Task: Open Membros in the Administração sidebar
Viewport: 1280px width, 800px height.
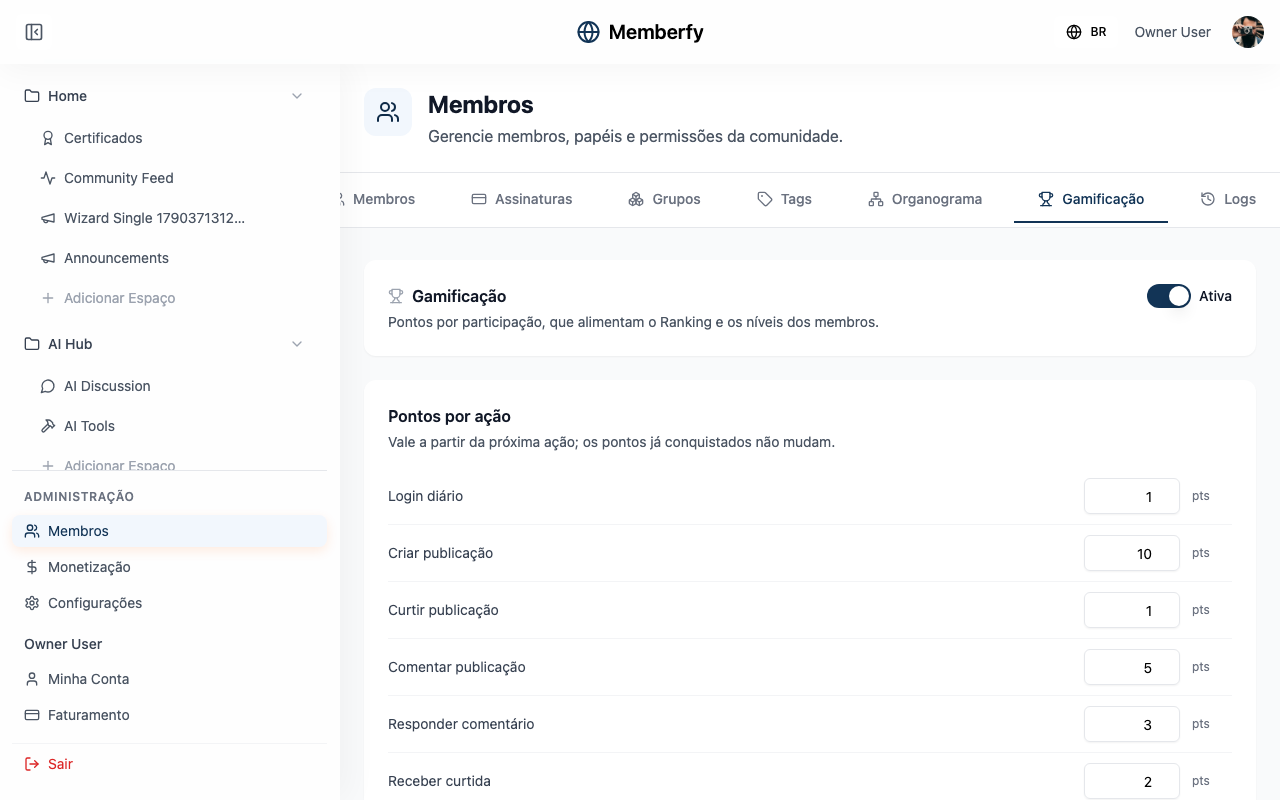Action: [x=170, y=531]
